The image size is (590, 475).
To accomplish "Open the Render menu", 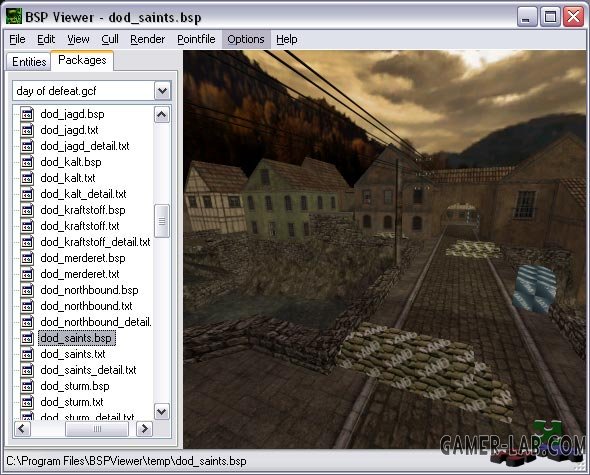I will (148, 39).
